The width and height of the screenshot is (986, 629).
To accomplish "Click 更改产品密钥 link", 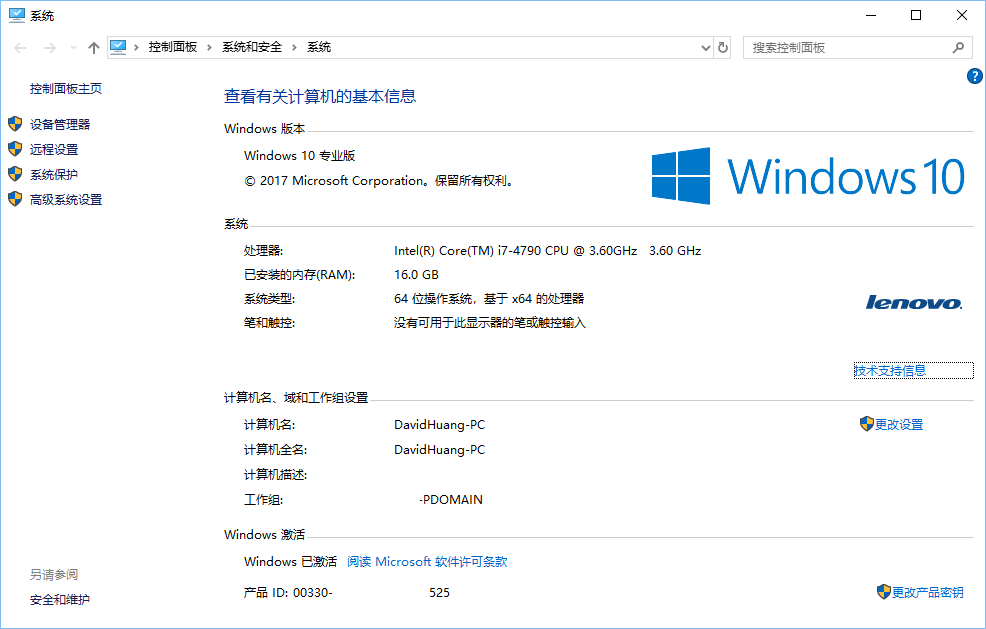I will (x=928, y=593).
